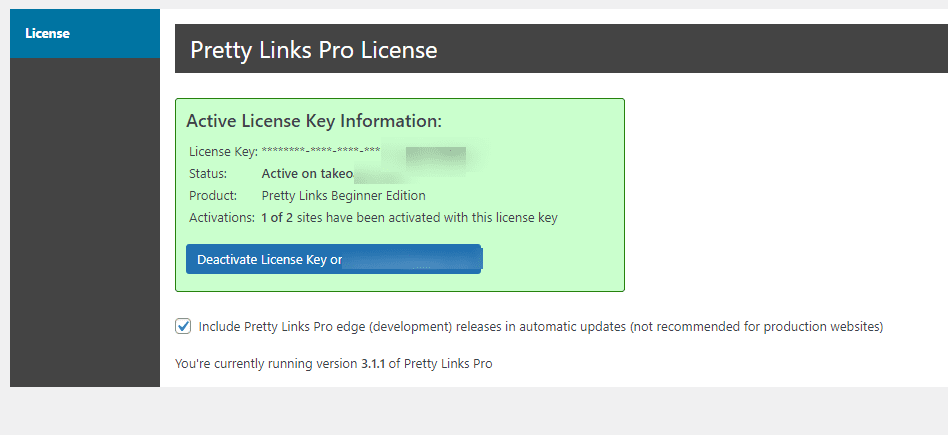Click the 'Active on takeo' status value
This screenshot has width=948, height=435.
(307, 174)
